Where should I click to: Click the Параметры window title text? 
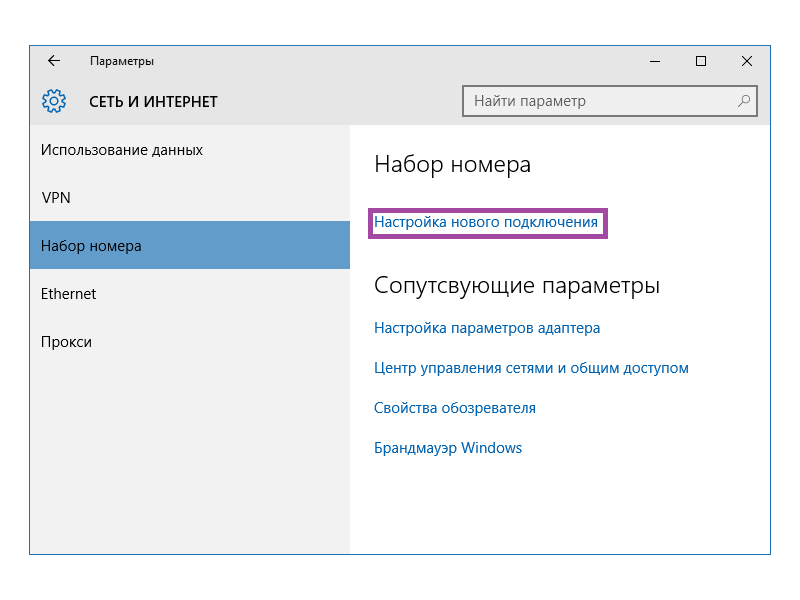pyautogui.click(x=122, y=61)
